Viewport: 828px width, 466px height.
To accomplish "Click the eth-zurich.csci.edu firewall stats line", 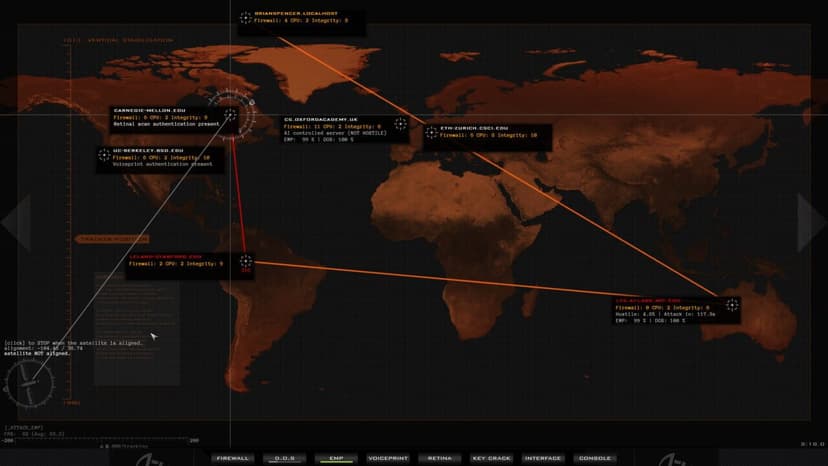I will coord(488,135).
